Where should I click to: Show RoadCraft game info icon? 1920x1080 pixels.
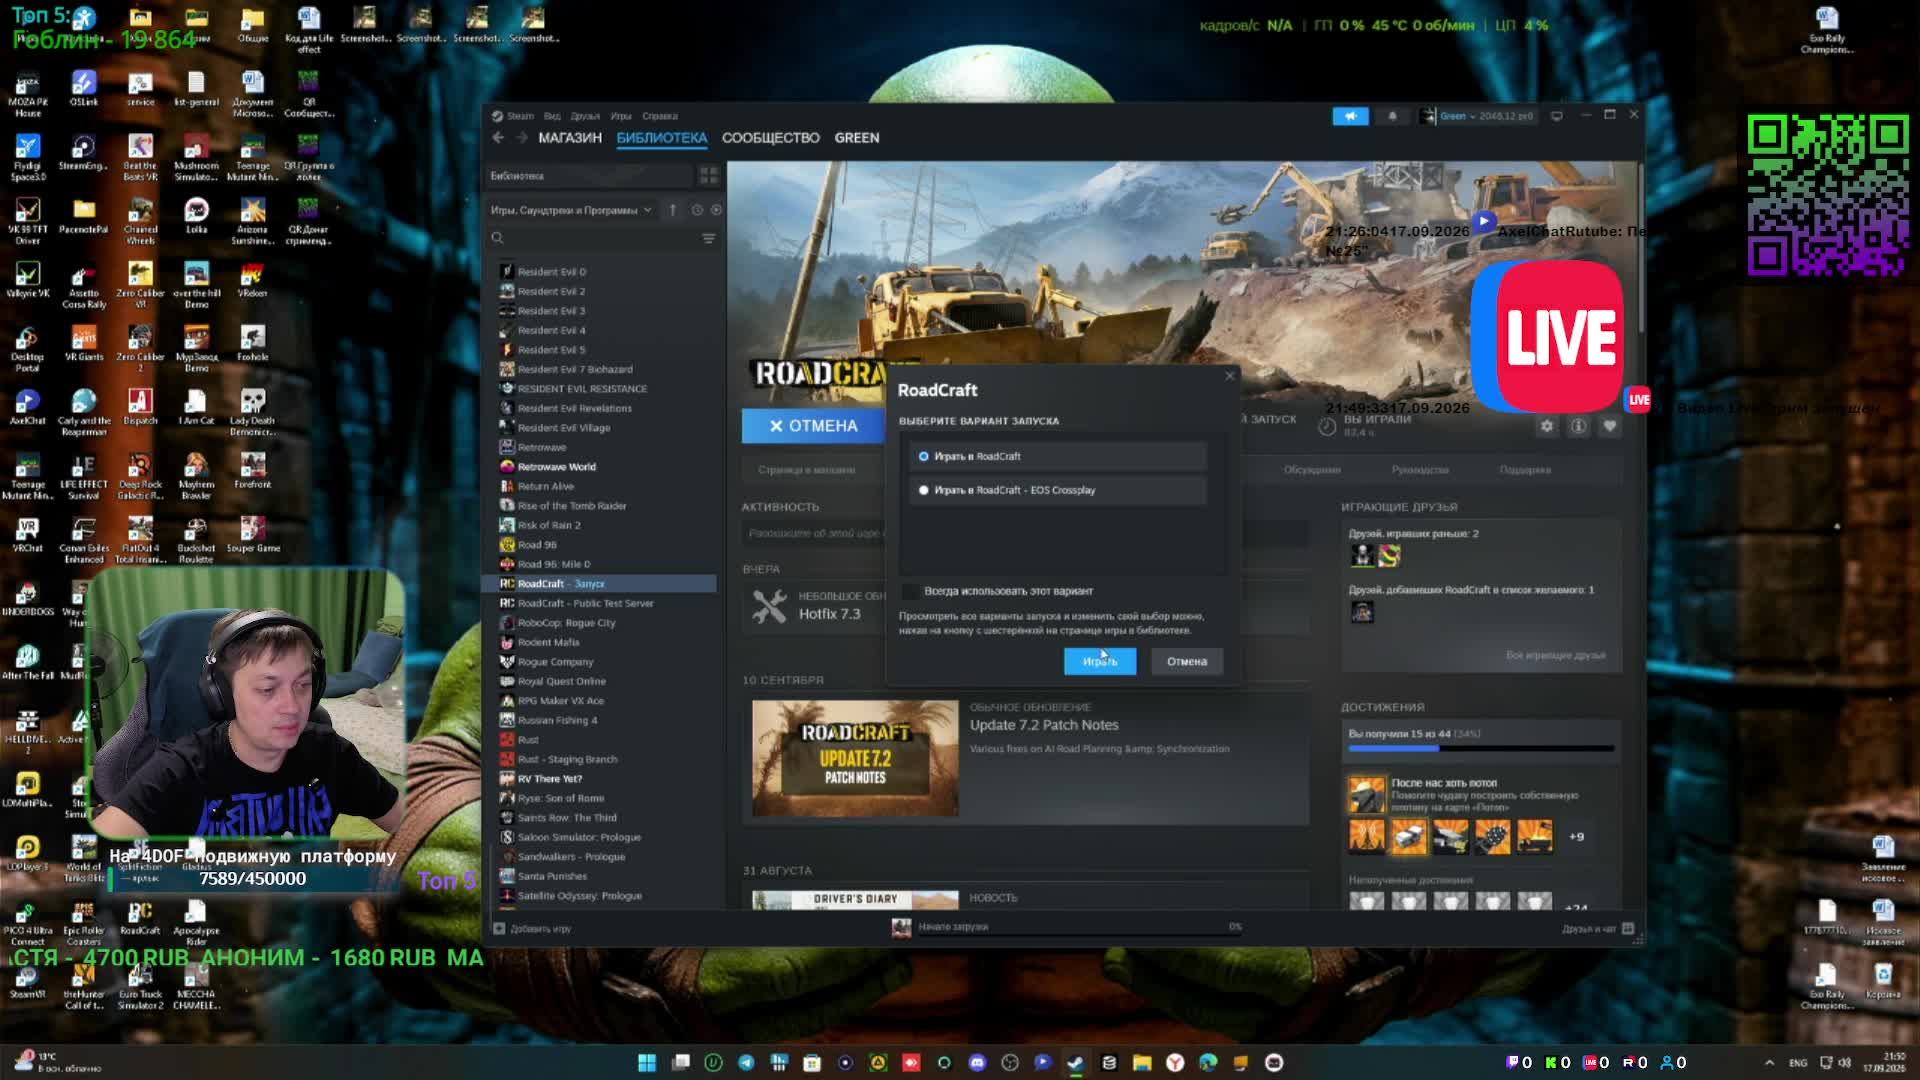1578,426
